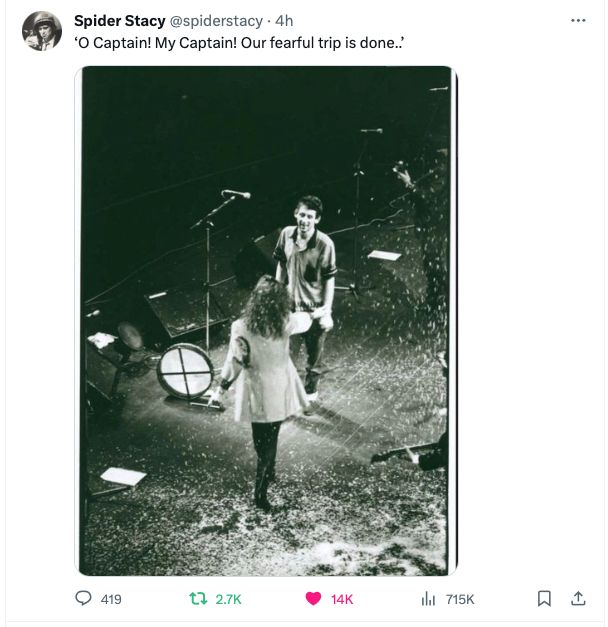Image resolution: width=608 pixels, height=627 pixels.
Task: Click the 'O Captain! My Captain!' tweet text
Action: click(238, 44)
